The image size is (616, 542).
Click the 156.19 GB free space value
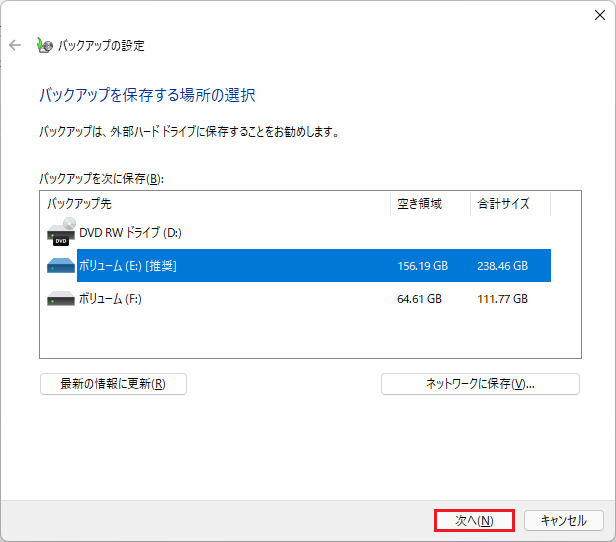tap(423, 266)
